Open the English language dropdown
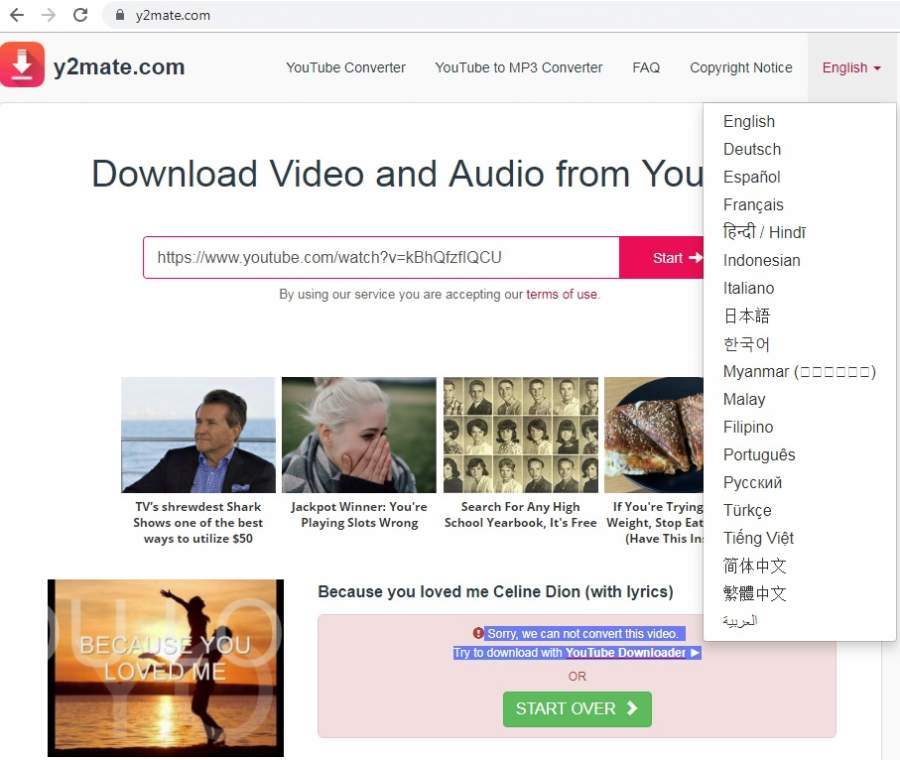900x760 pixels. pyautogui.click(x=851, y=68)
